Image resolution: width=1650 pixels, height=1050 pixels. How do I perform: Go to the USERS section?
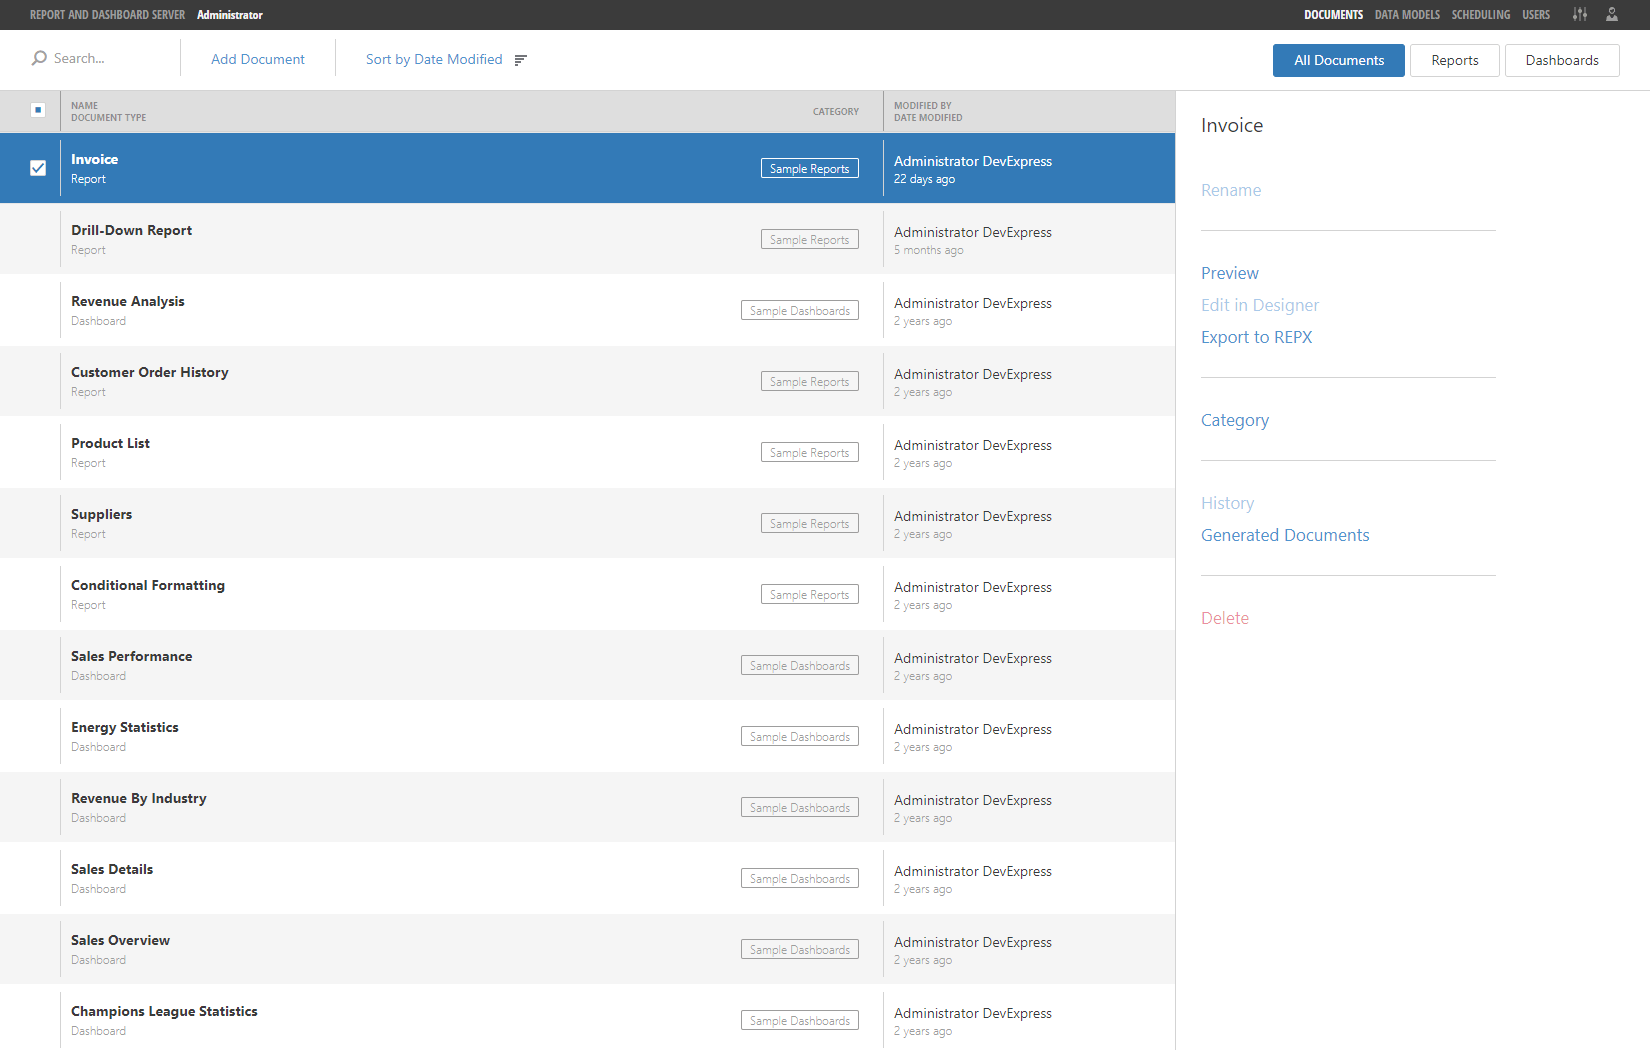pyautogui.click(x=1536, y=14)
